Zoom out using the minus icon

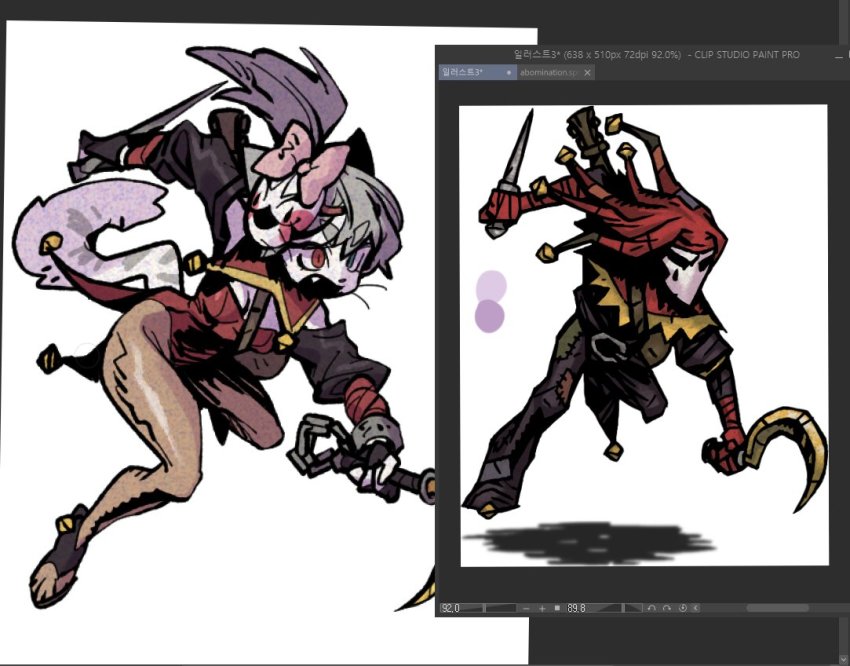(526, 607)
